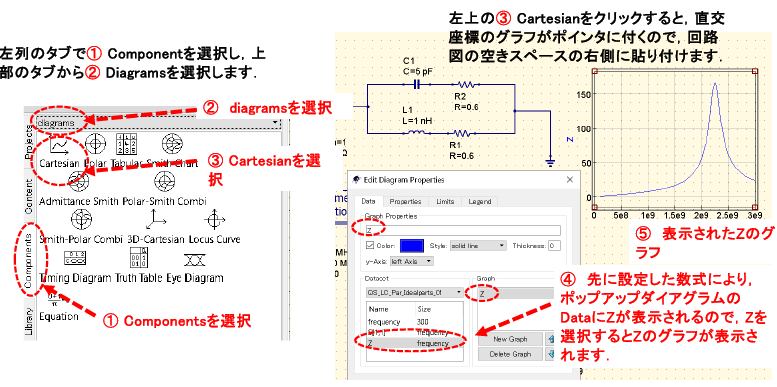
Task: Select the Admittance Smith diagram icon
Action: click(x=79, y=183)
